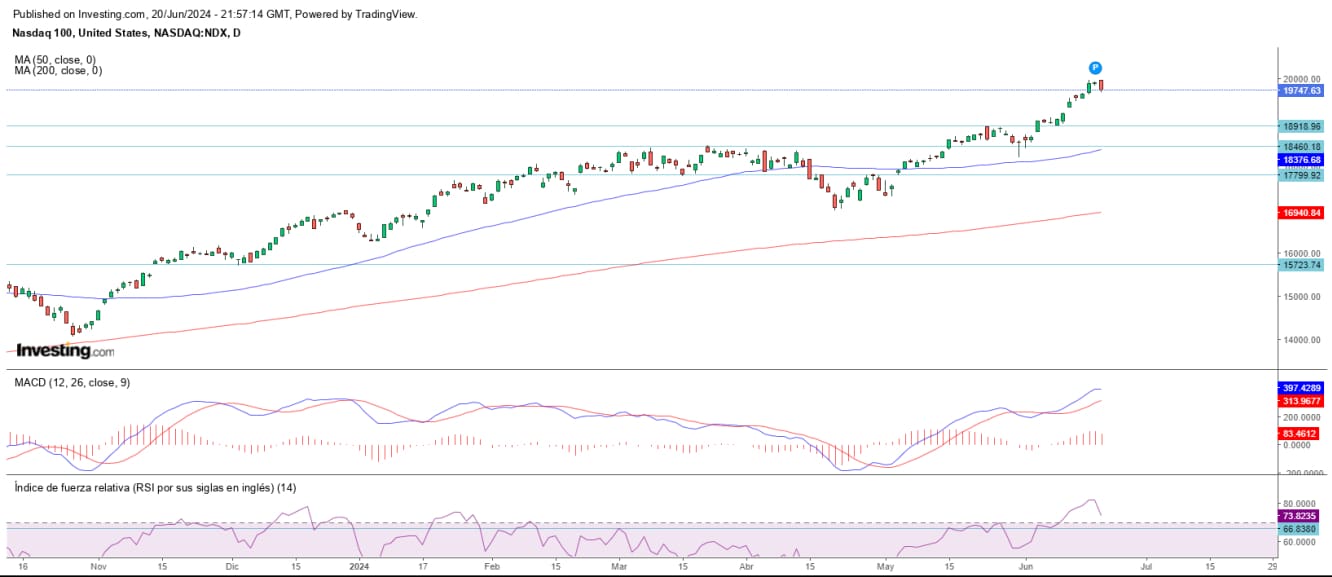Select the MA (200, close, 0) indicator label
This screenshot has width=1332, height=577.
58,71
